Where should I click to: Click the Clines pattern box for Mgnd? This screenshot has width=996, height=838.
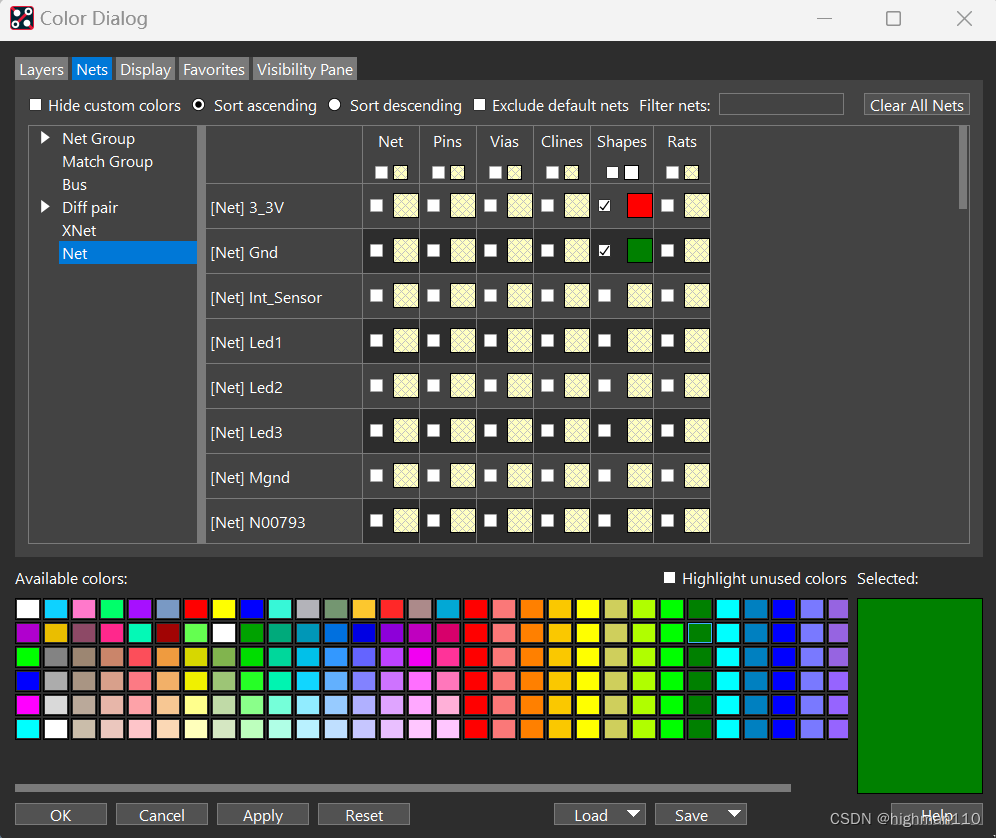click(x=577, y=476)
